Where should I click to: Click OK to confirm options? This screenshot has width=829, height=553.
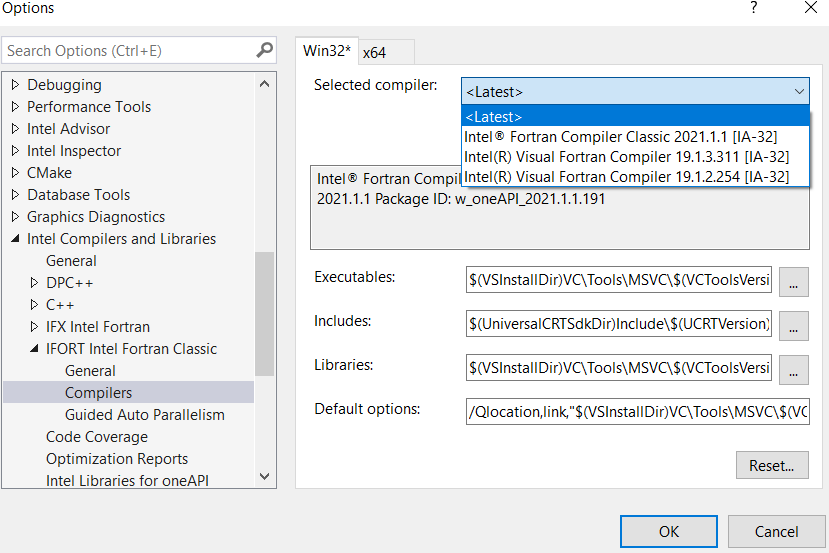(669, 531)
